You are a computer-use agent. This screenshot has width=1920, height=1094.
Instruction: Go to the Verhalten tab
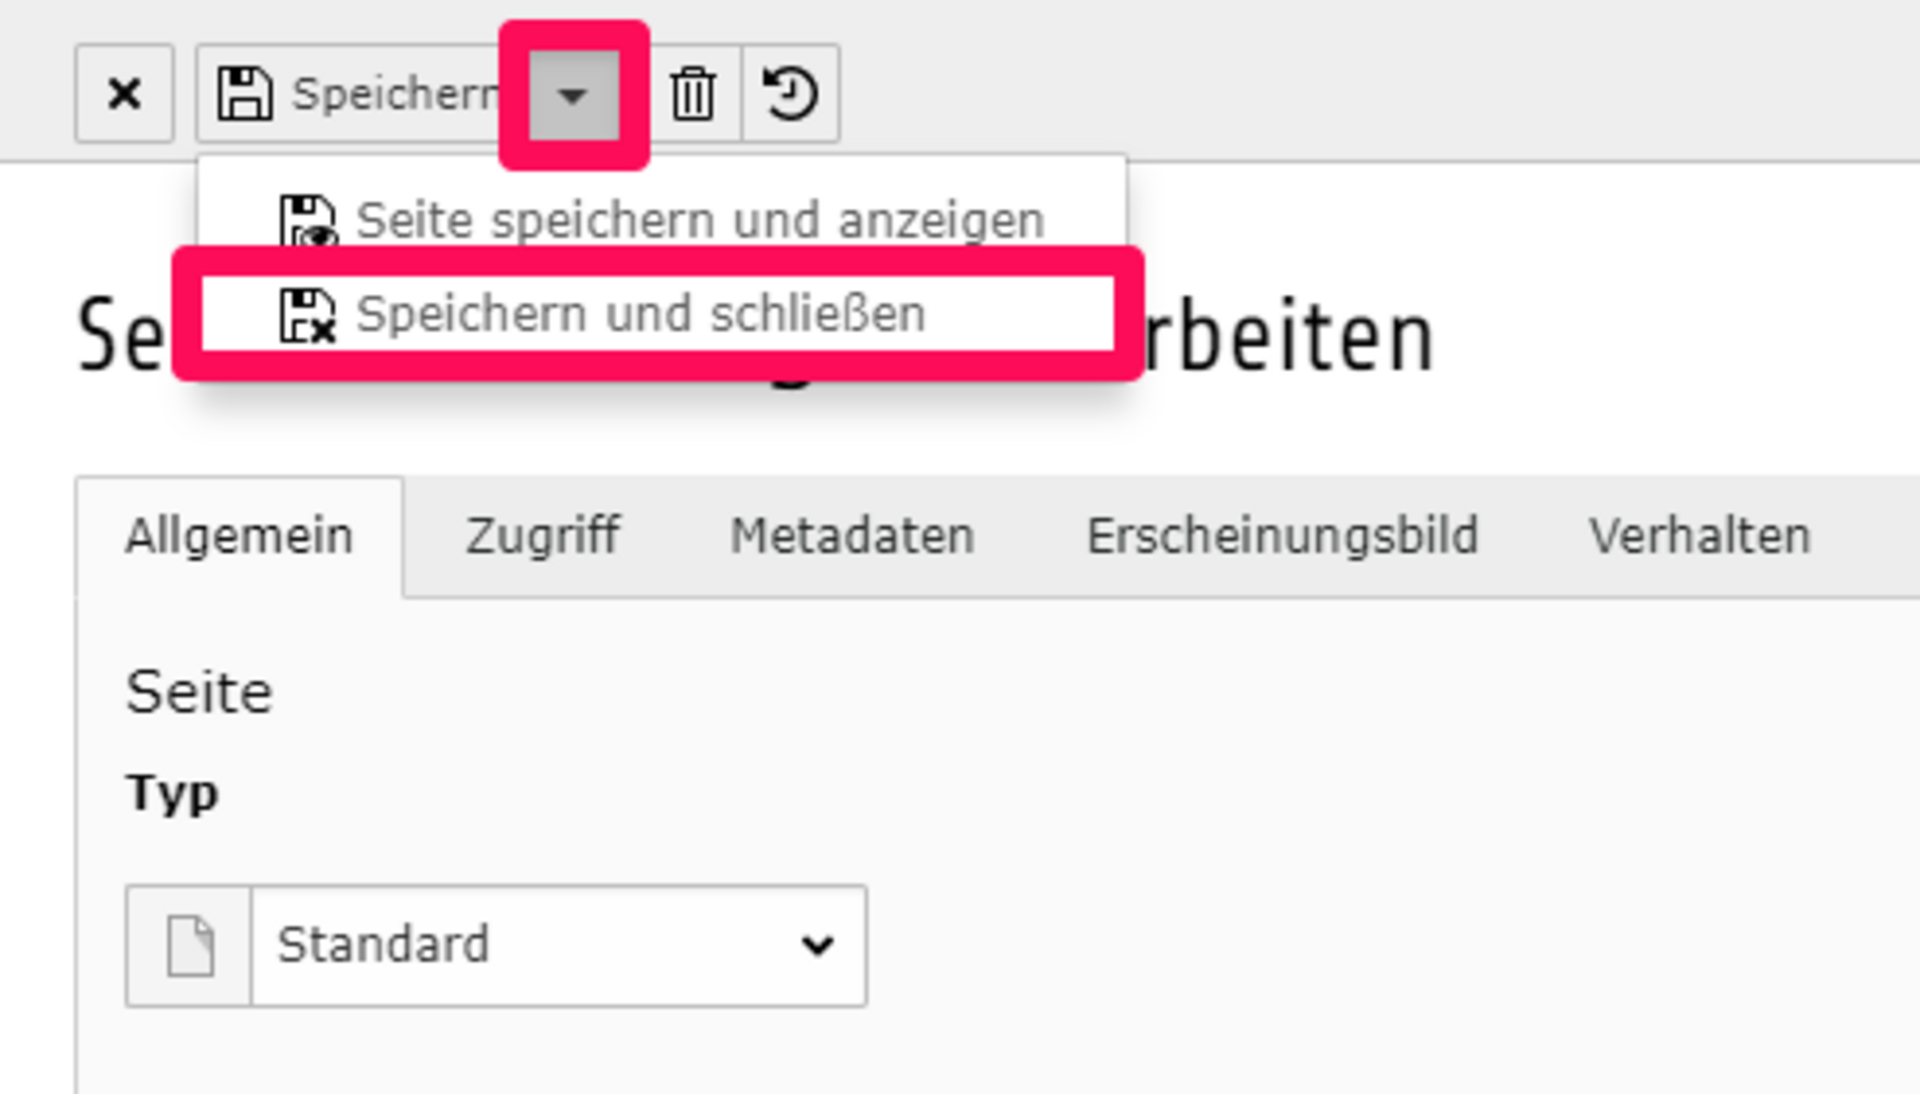[1699, 536]
